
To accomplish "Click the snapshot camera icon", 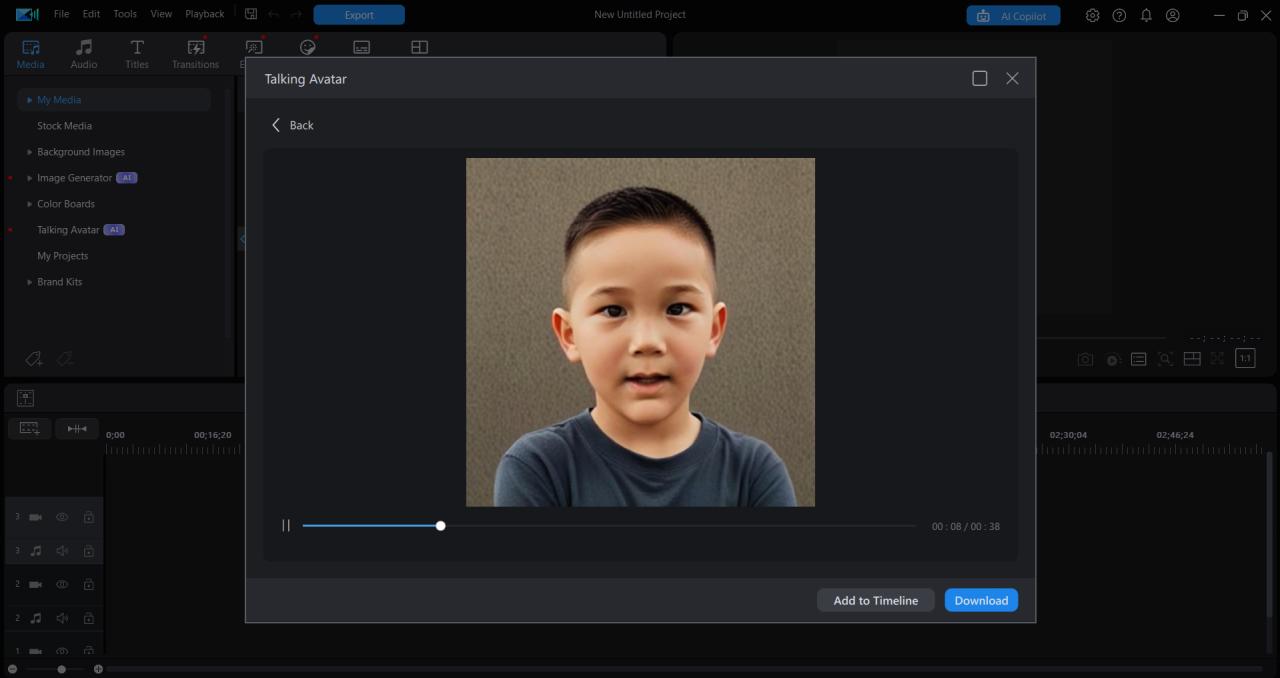I will tap(1085, 359).
